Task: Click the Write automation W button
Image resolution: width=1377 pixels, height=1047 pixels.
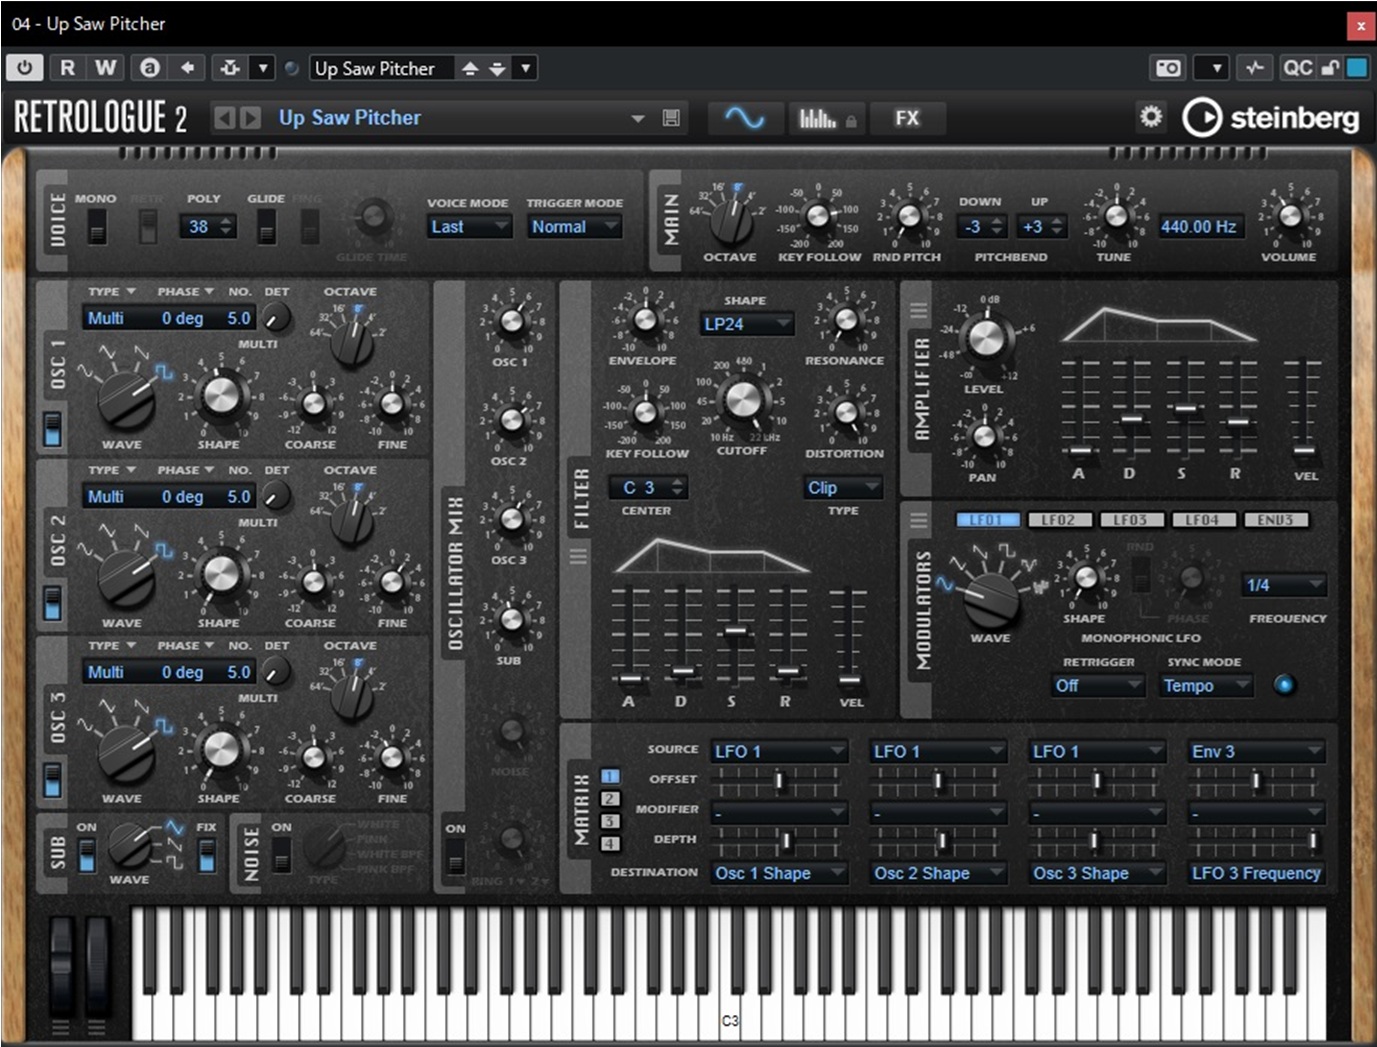Action: (x=105, y=68)
